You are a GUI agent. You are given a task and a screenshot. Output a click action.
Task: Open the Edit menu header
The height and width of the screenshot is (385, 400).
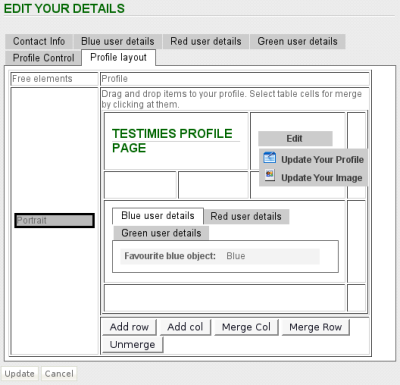pyautogui.click(x=295, y=138)
